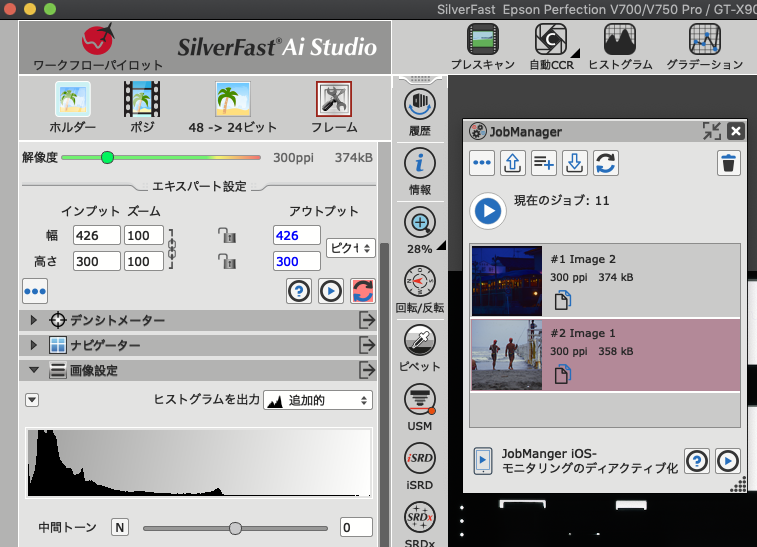Click copy settings icon on Image 1 job

(562, 374)
